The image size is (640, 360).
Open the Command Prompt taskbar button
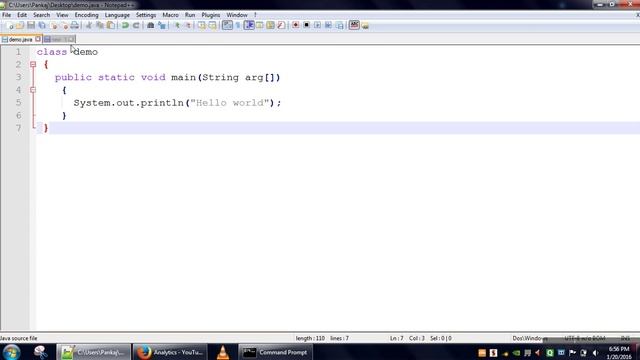pyautogui.click(x=275, y=352)
